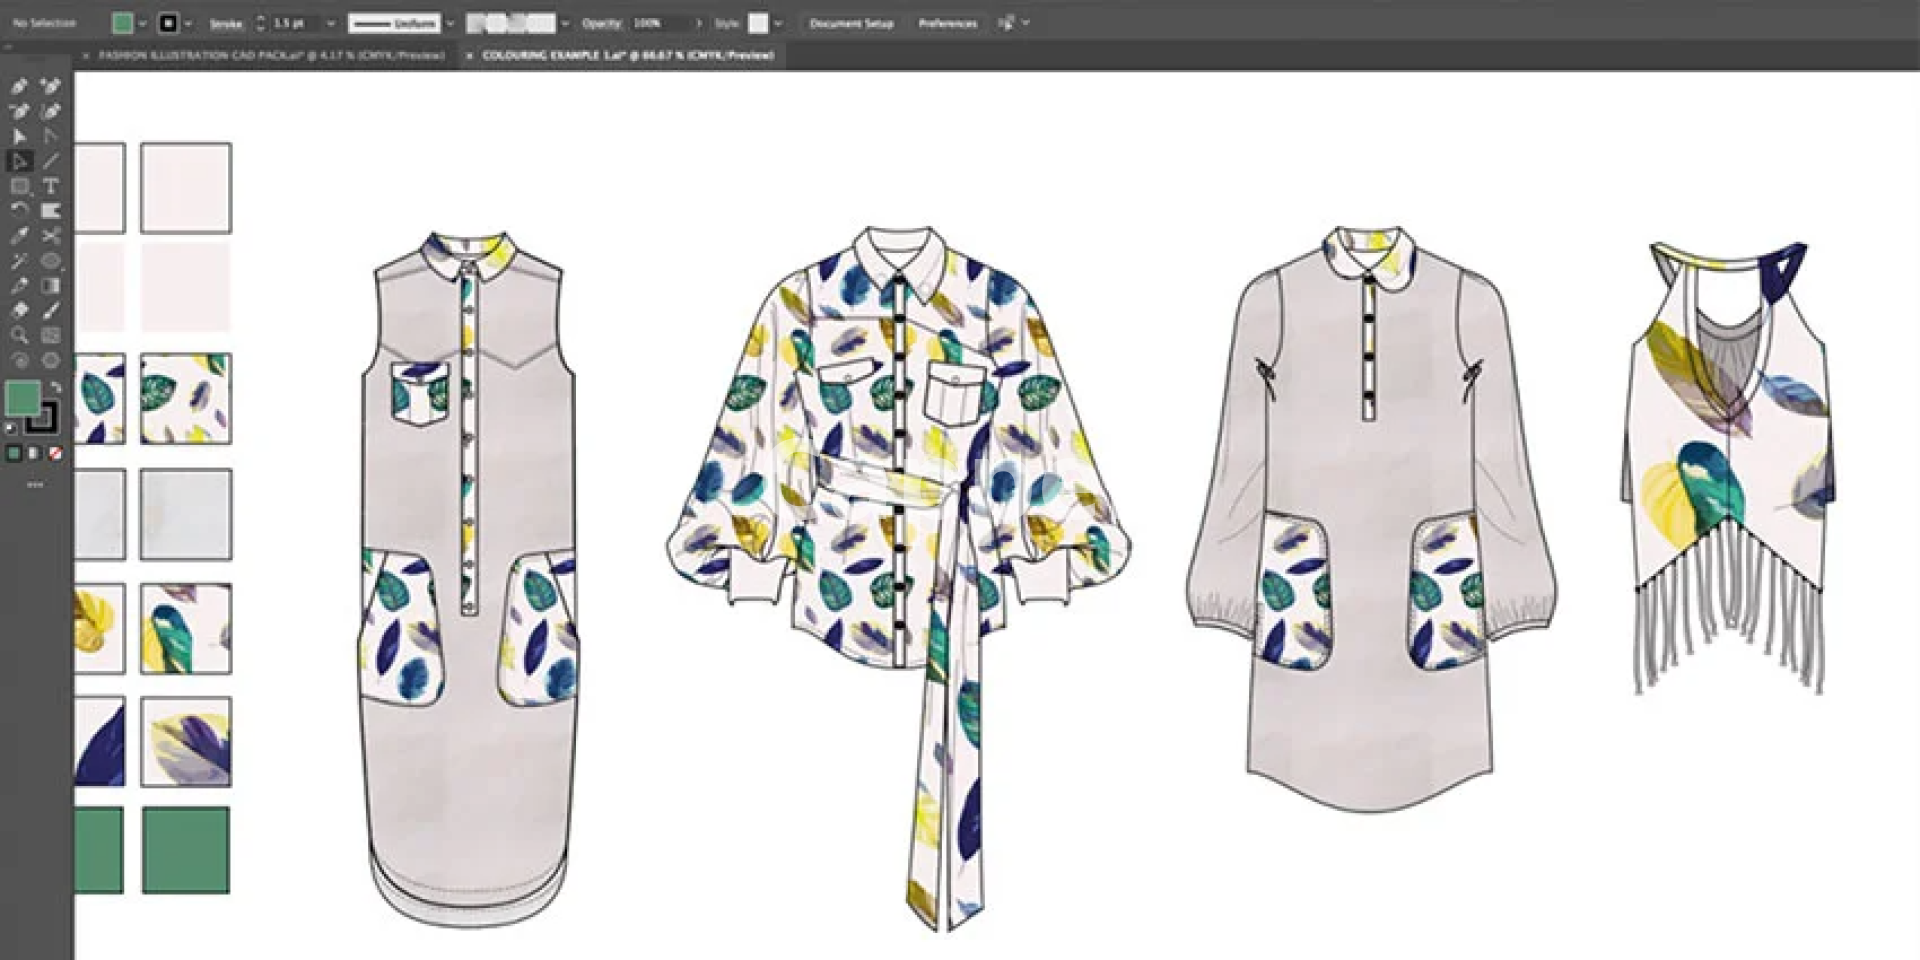Select the Colouring Example document tab

point(628,56)
